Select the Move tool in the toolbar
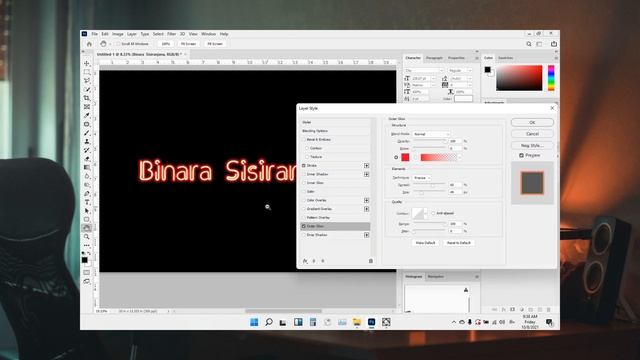The image size is (640, 360). click(x=87, y=64)
